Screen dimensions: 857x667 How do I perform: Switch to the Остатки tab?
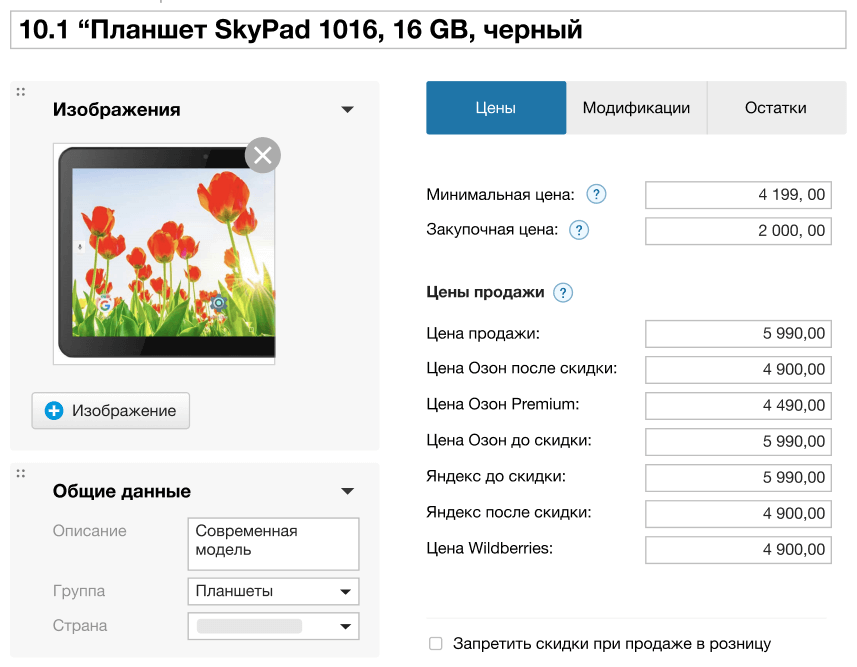pyautogui.click(x=775, y=108)
